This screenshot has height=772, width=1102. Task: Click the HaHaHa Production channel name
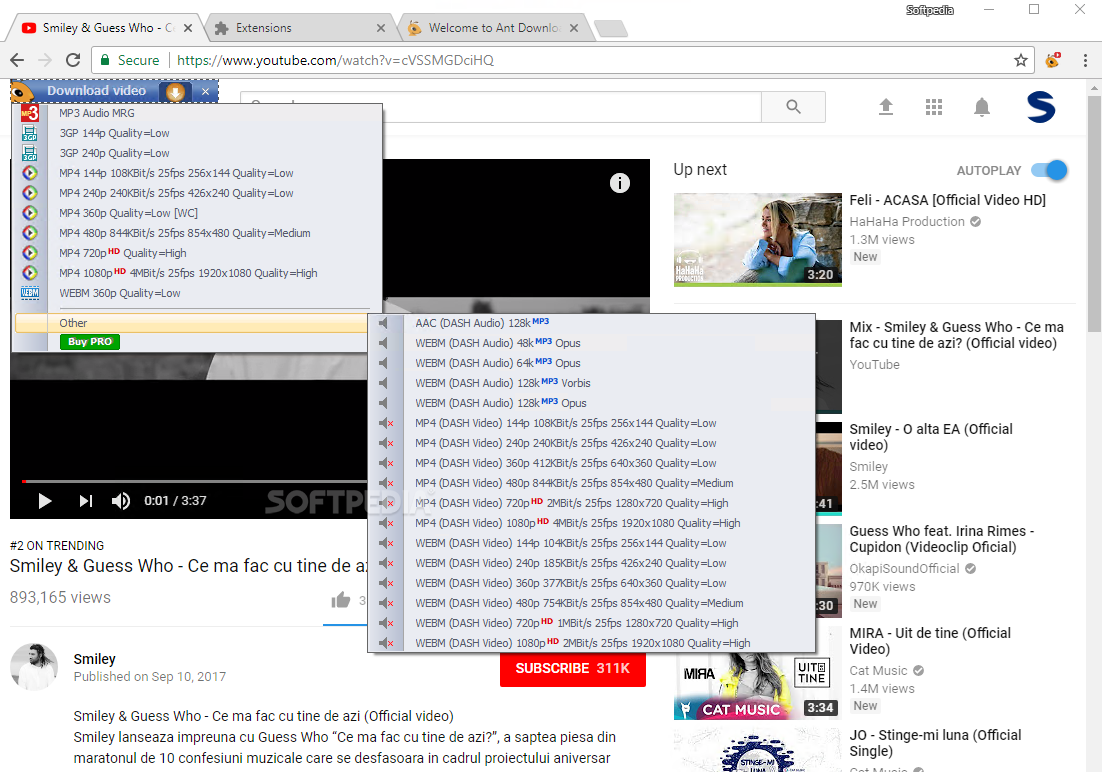coord(907,221)
